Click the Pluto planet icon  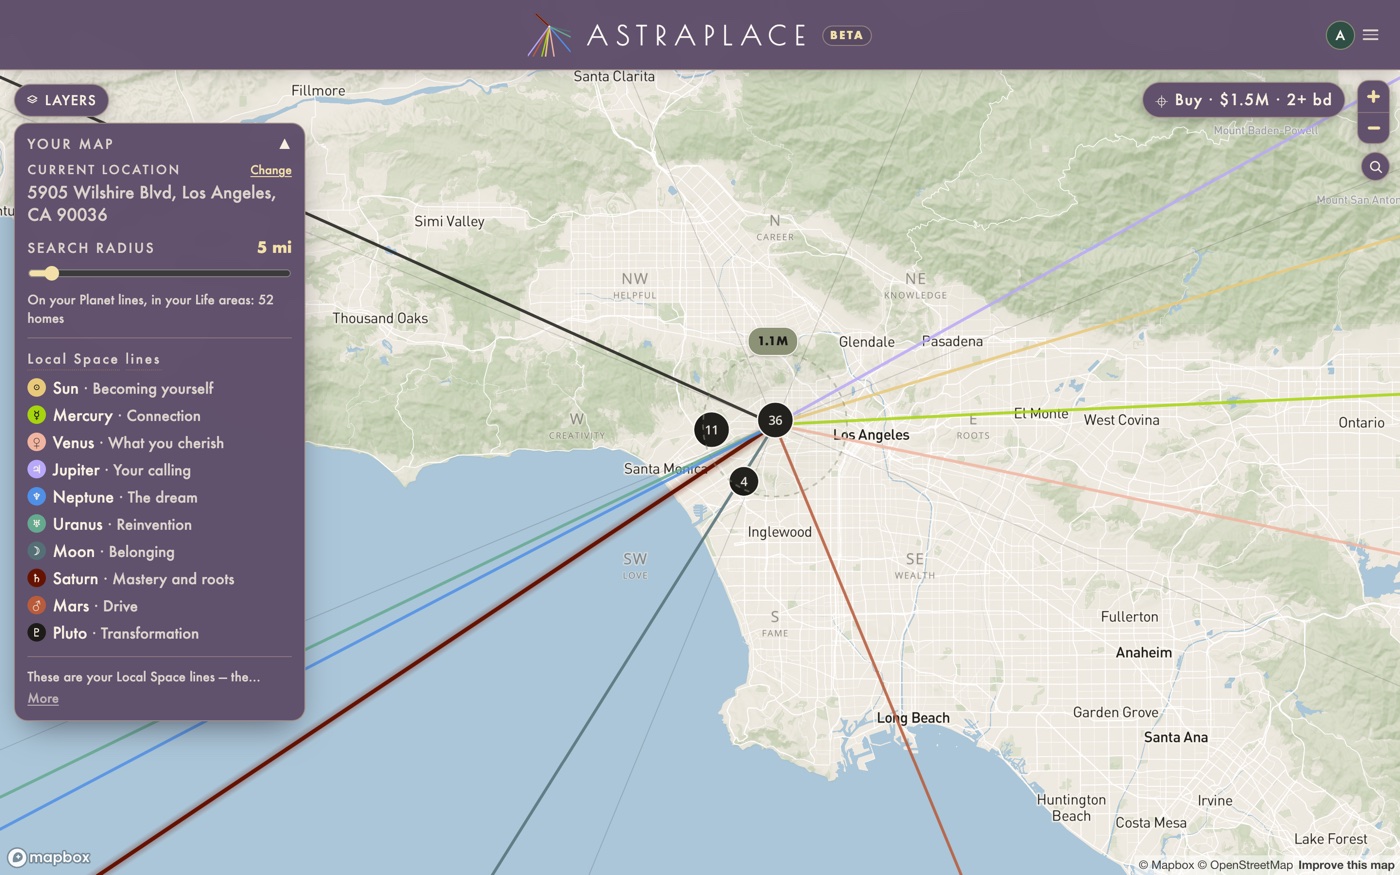36,633
